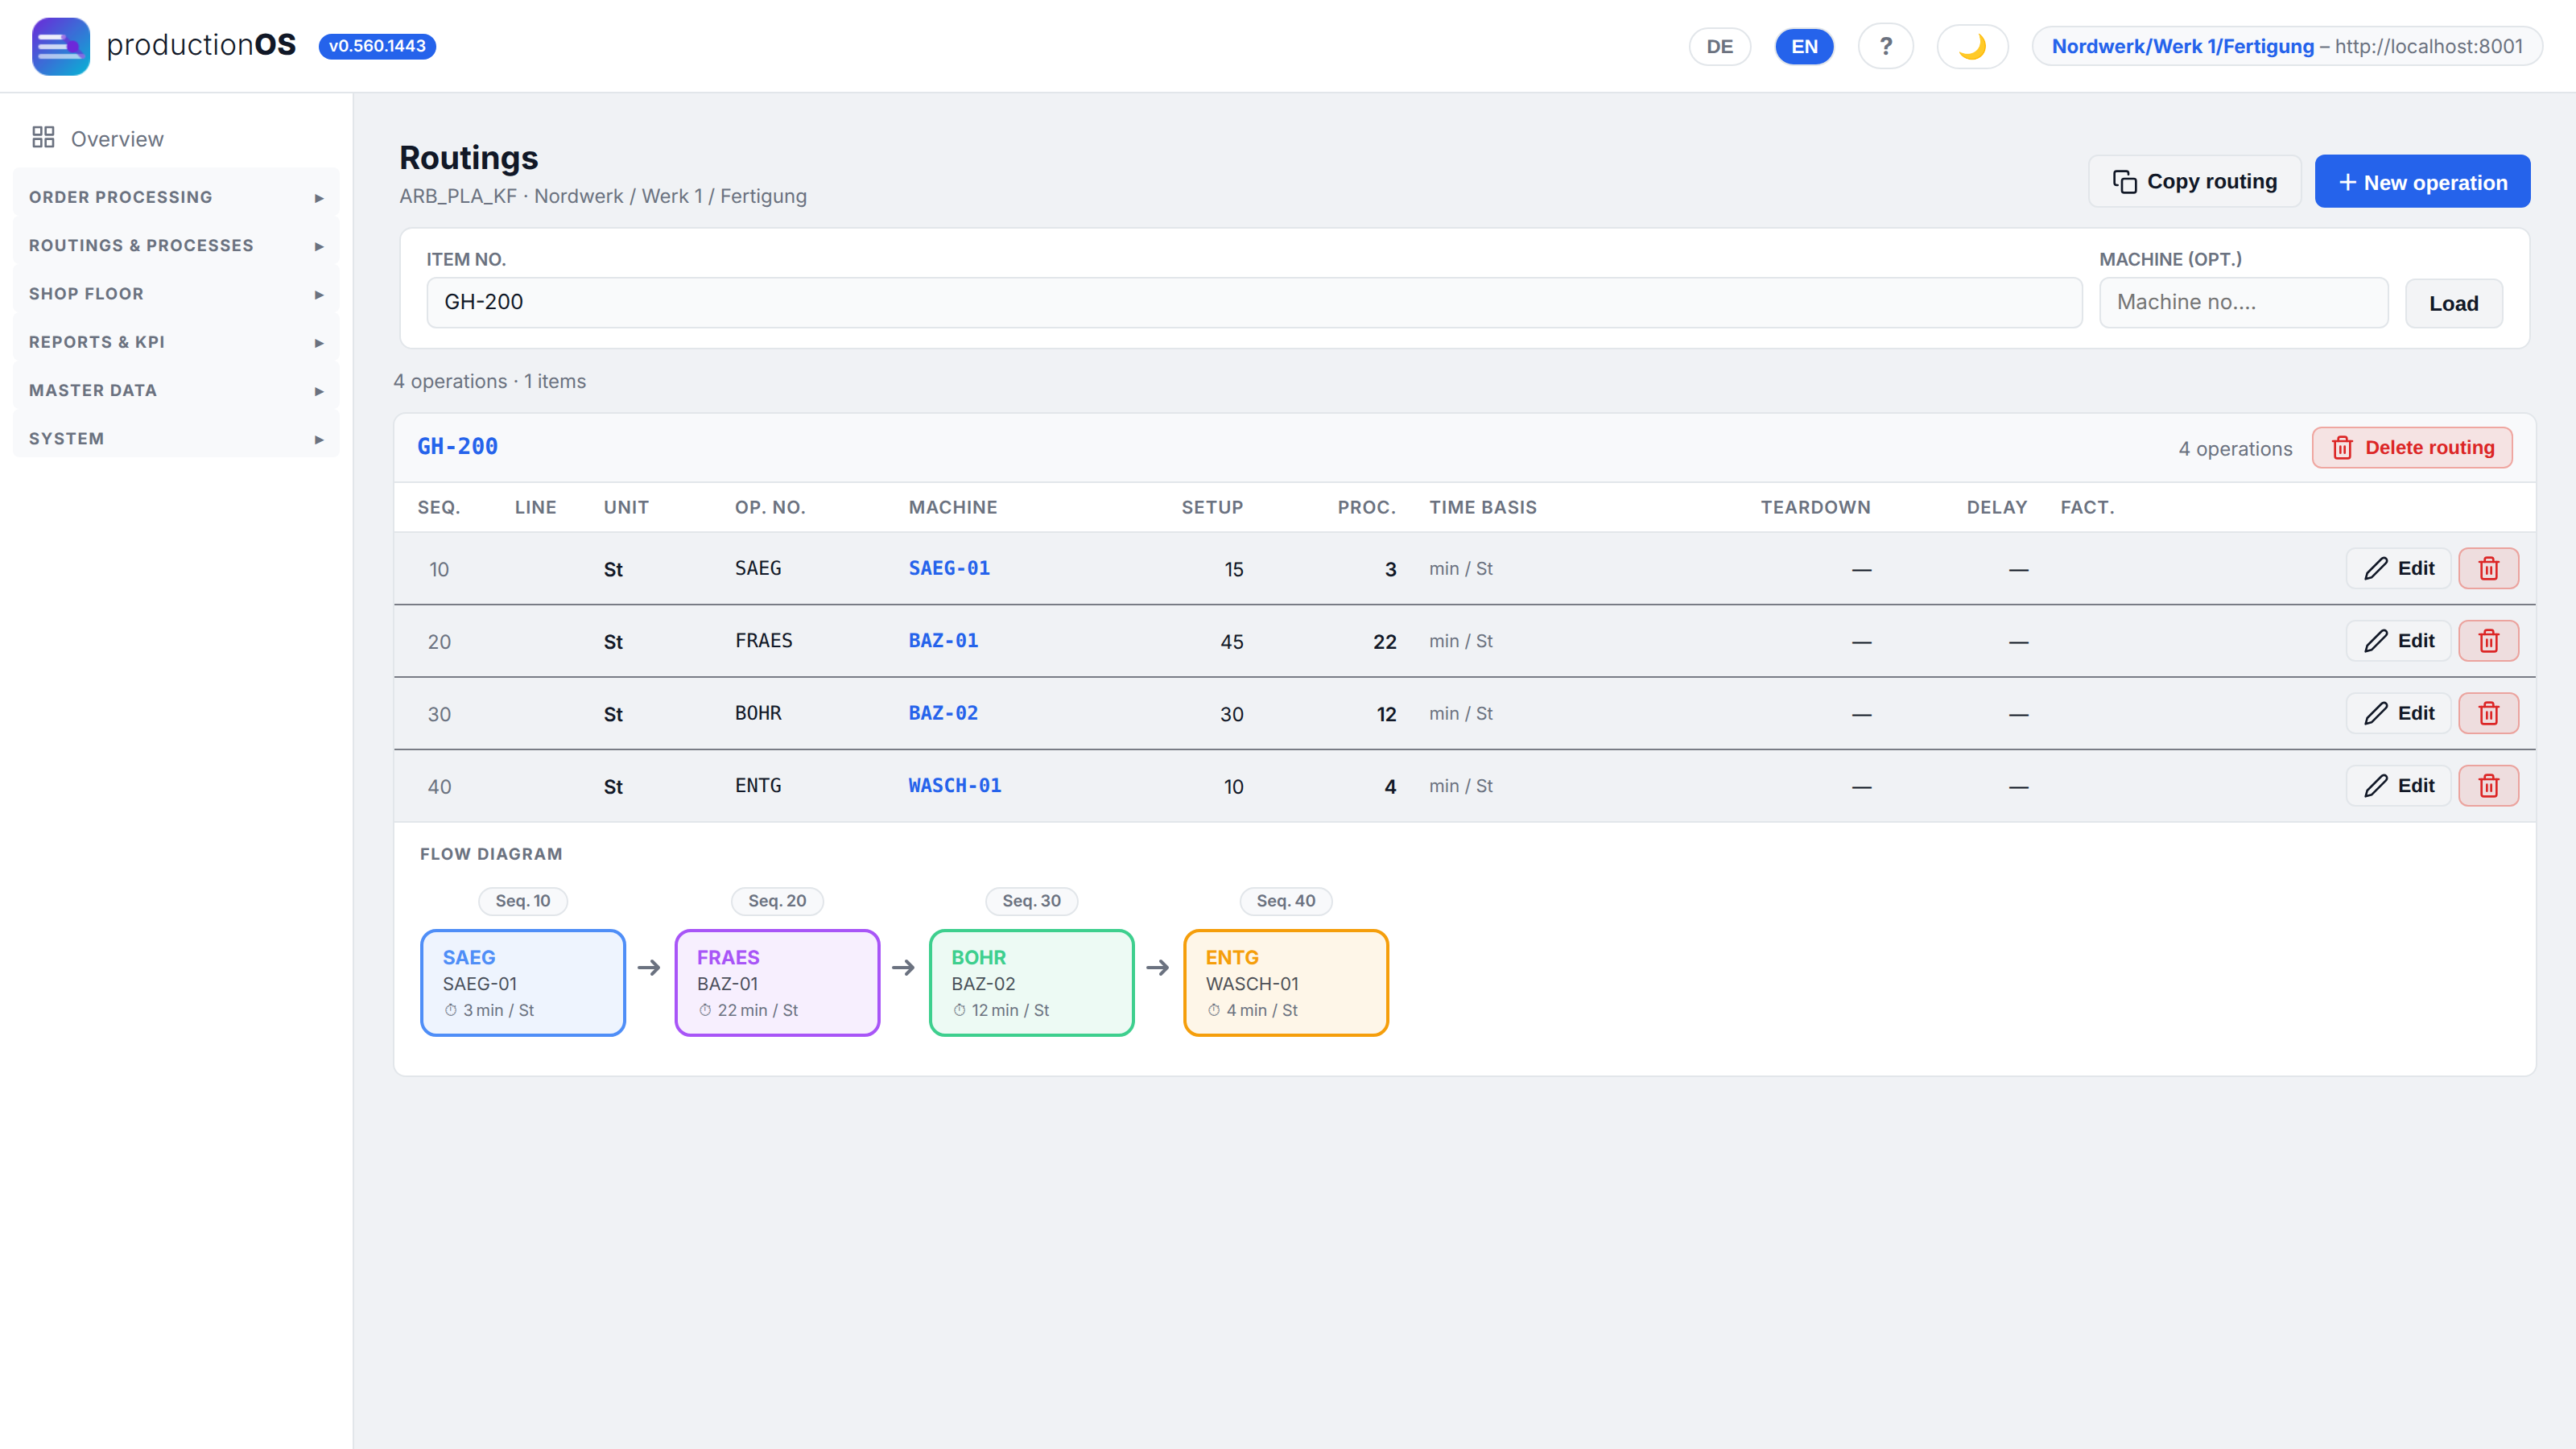Open the help question mark button
2576x1449 pixels.
1885,46
